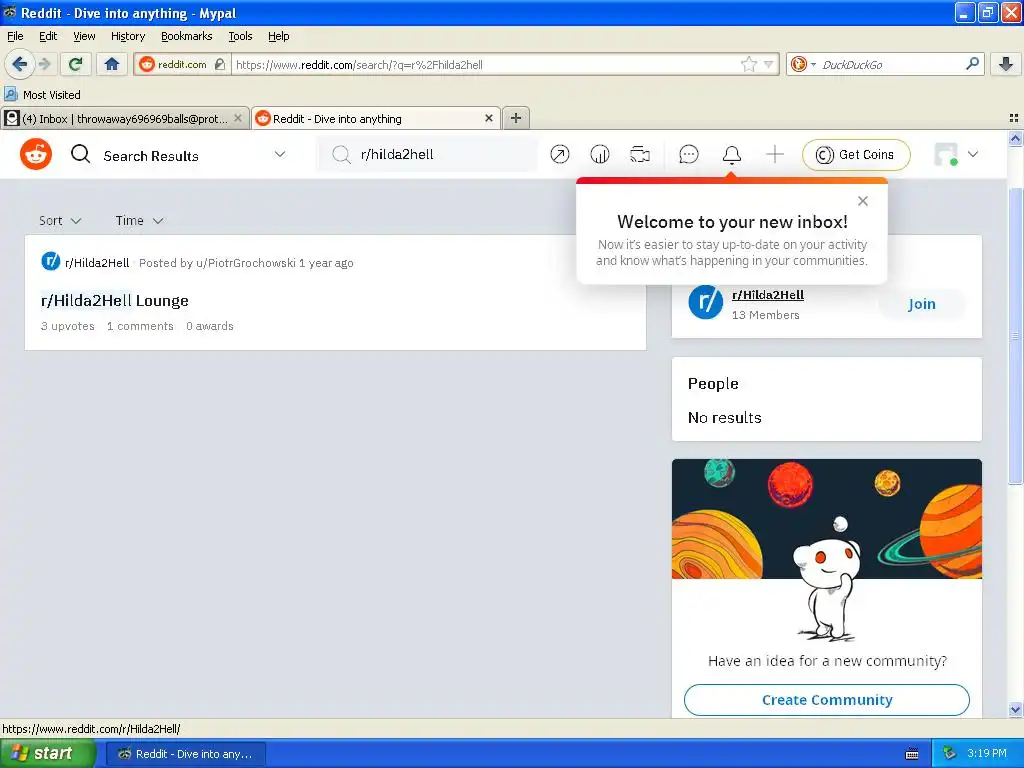The width and height of the screenshot is (1024, 768).
Task: Click the 13 Members text
Action: coord(765,315)
